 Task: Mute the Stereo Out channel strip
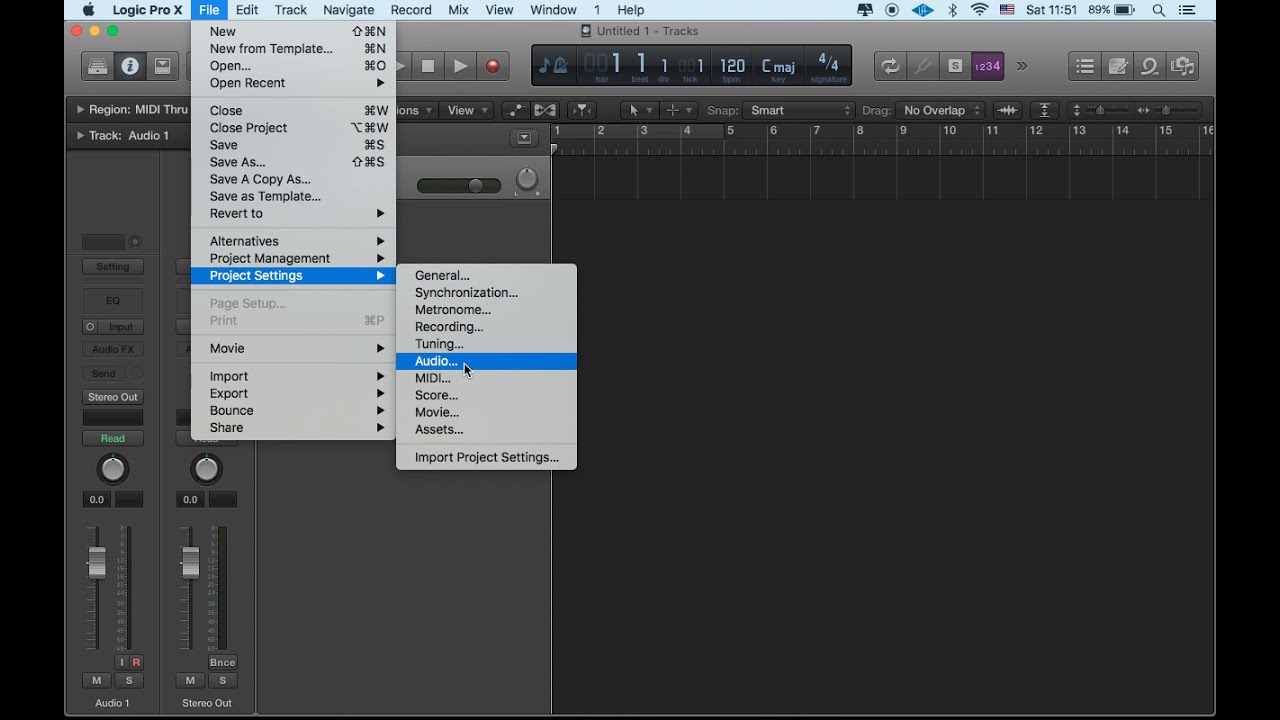190,681
